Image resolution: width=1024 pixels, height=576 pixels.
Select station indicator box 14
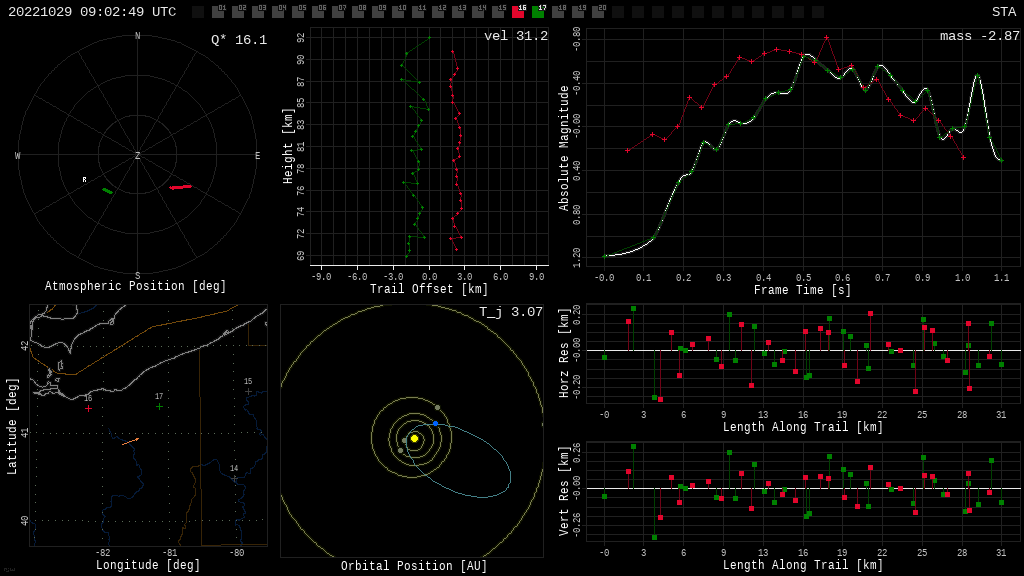point(478,11)
